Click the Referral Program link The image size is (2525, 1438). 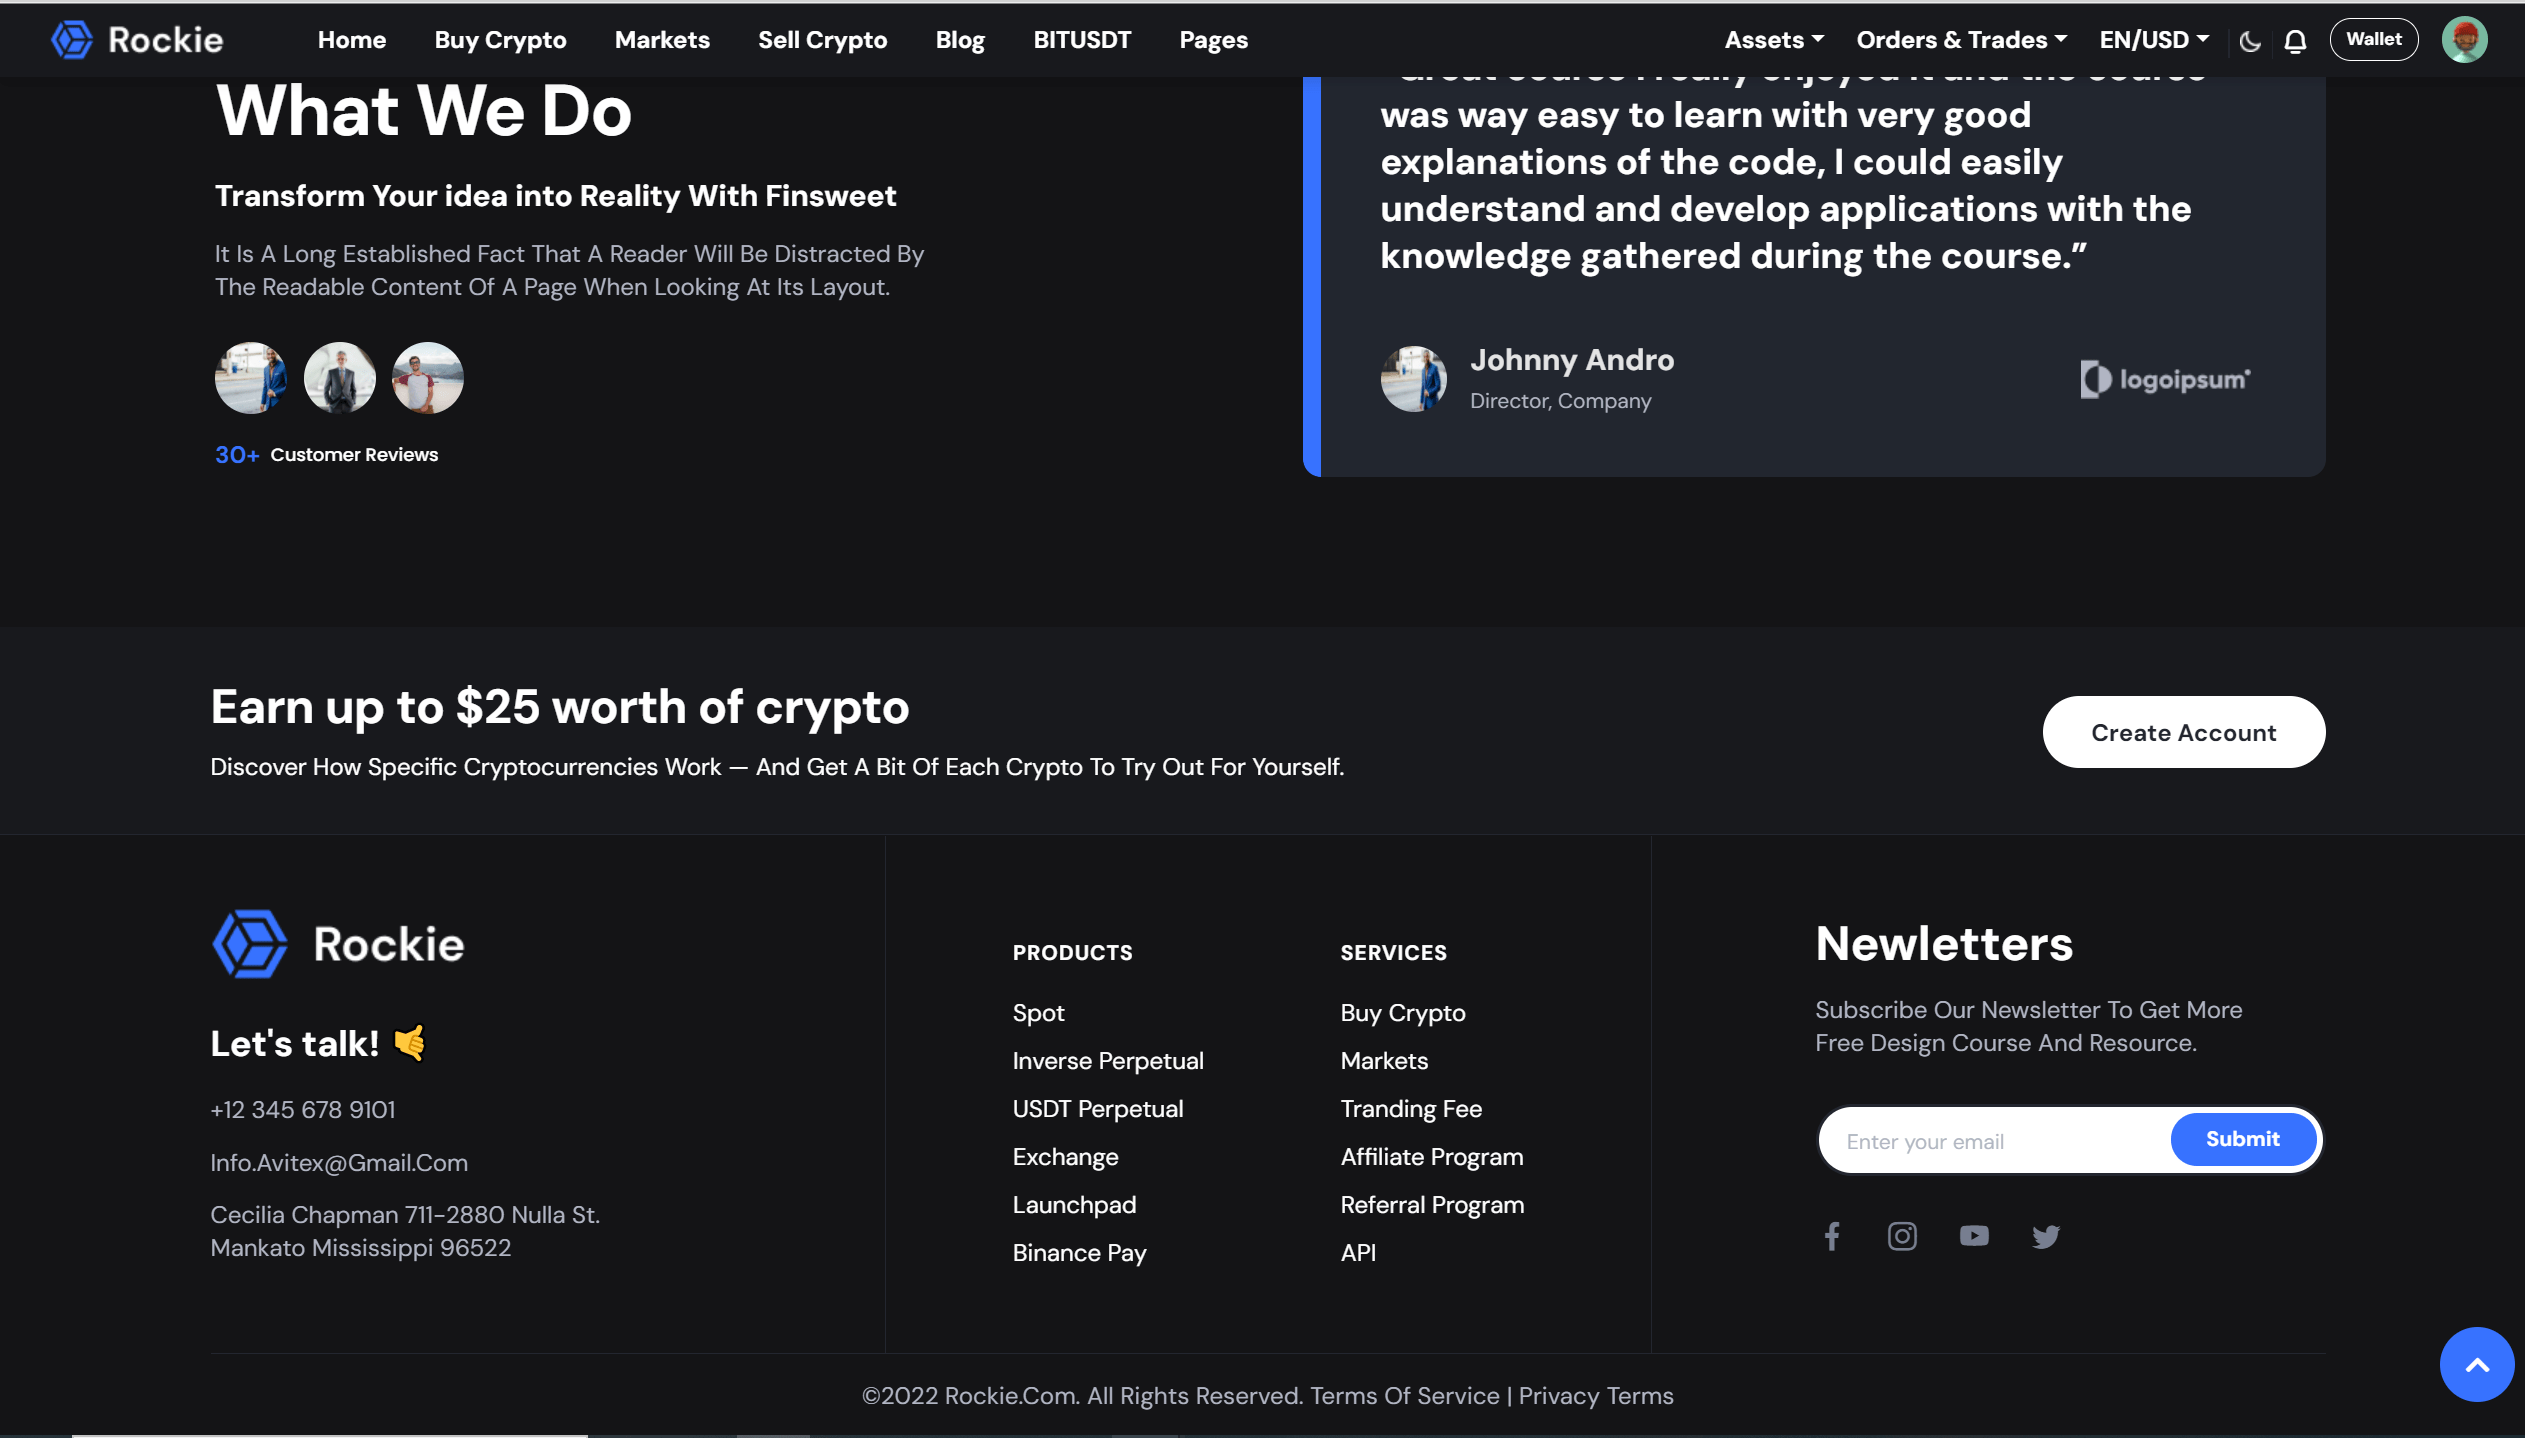1431,1204
